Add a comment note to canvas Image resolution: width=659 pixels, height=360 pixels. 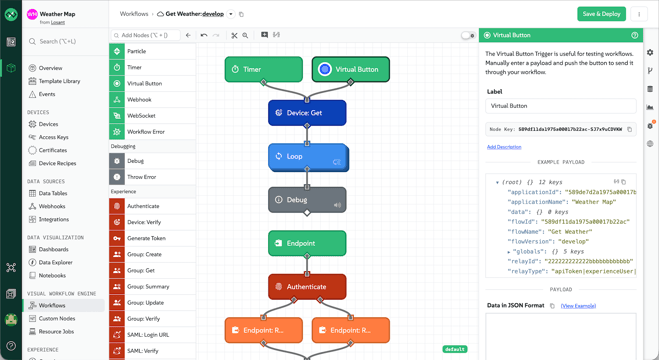[x=264, y=35]
